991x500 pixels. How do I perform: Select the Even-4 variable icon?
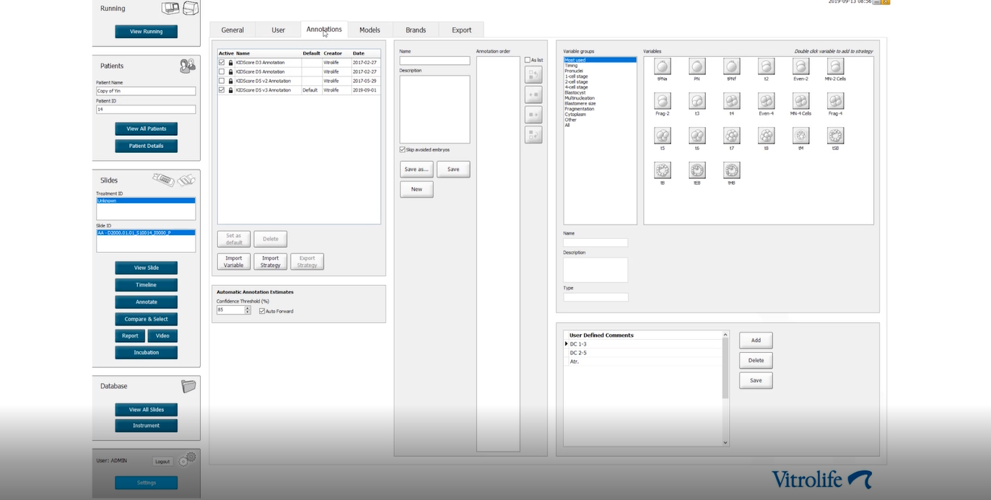766,101
